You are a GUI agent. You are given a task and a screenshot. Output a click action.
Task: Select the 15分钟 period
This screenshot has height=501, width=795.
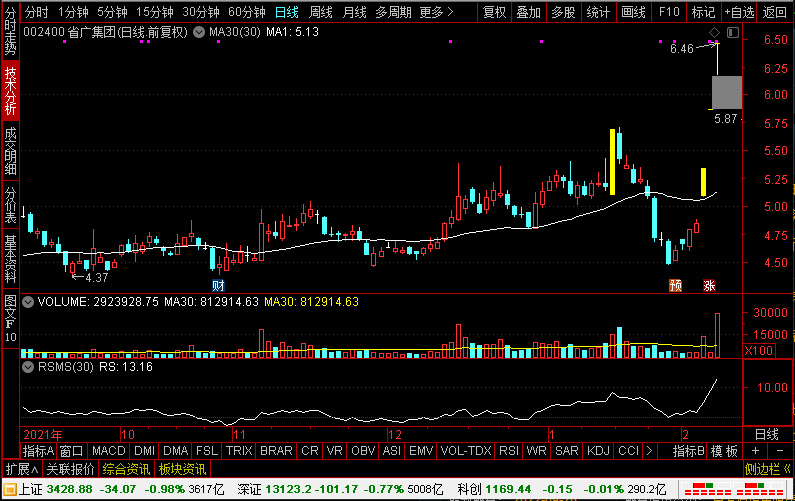point(155,12)
